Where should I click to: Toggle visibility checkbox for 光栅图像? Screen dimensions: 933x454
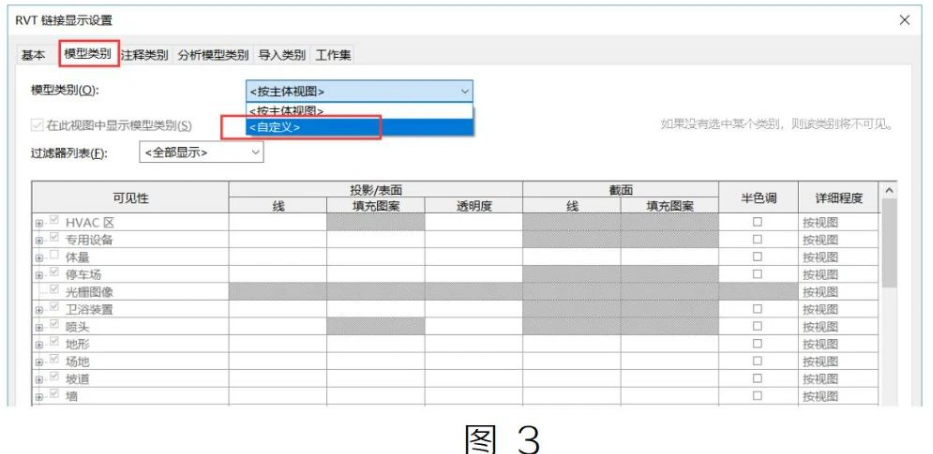pyautogui.click(x=55, y=290)
